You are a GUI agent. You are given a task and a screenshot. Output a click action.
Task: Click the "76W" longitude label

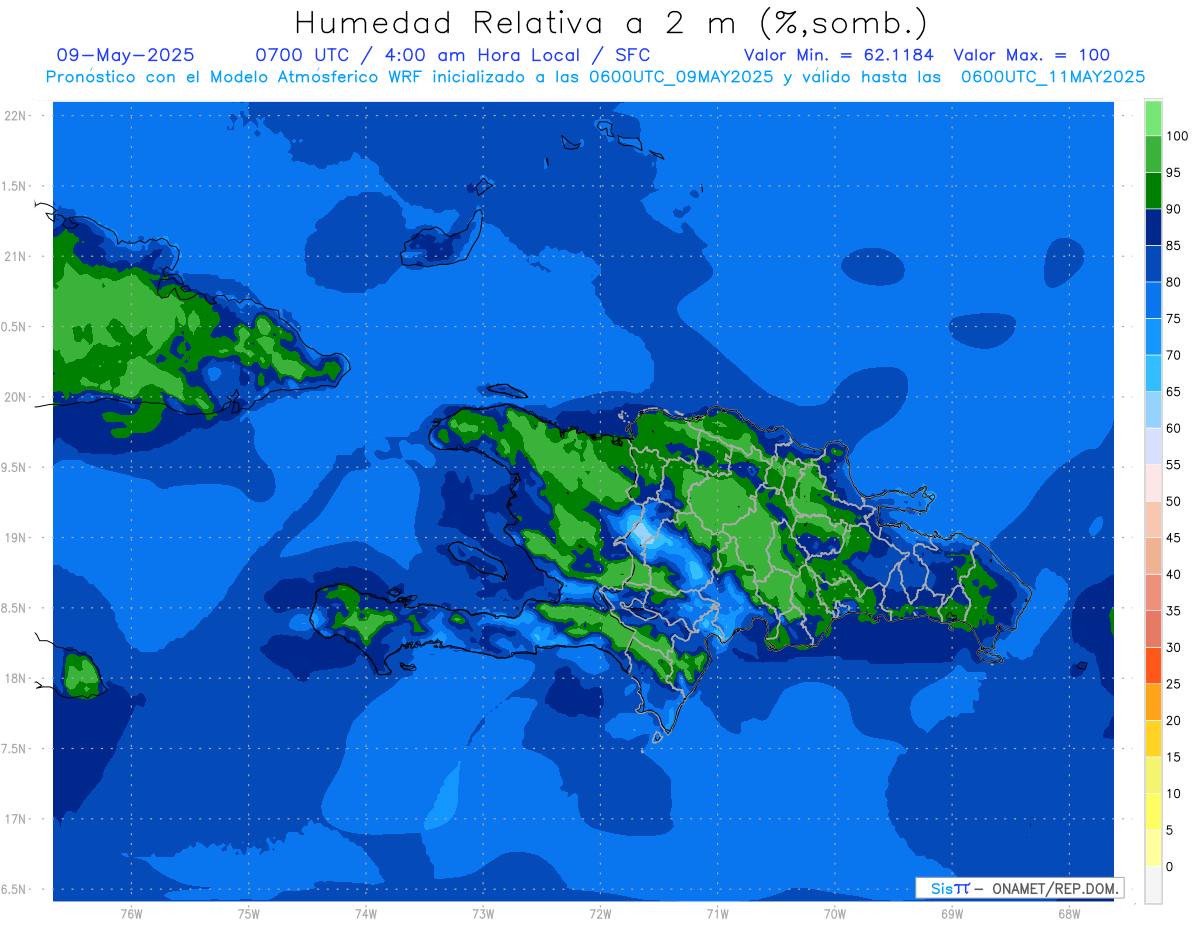click(x=131, y=914)
